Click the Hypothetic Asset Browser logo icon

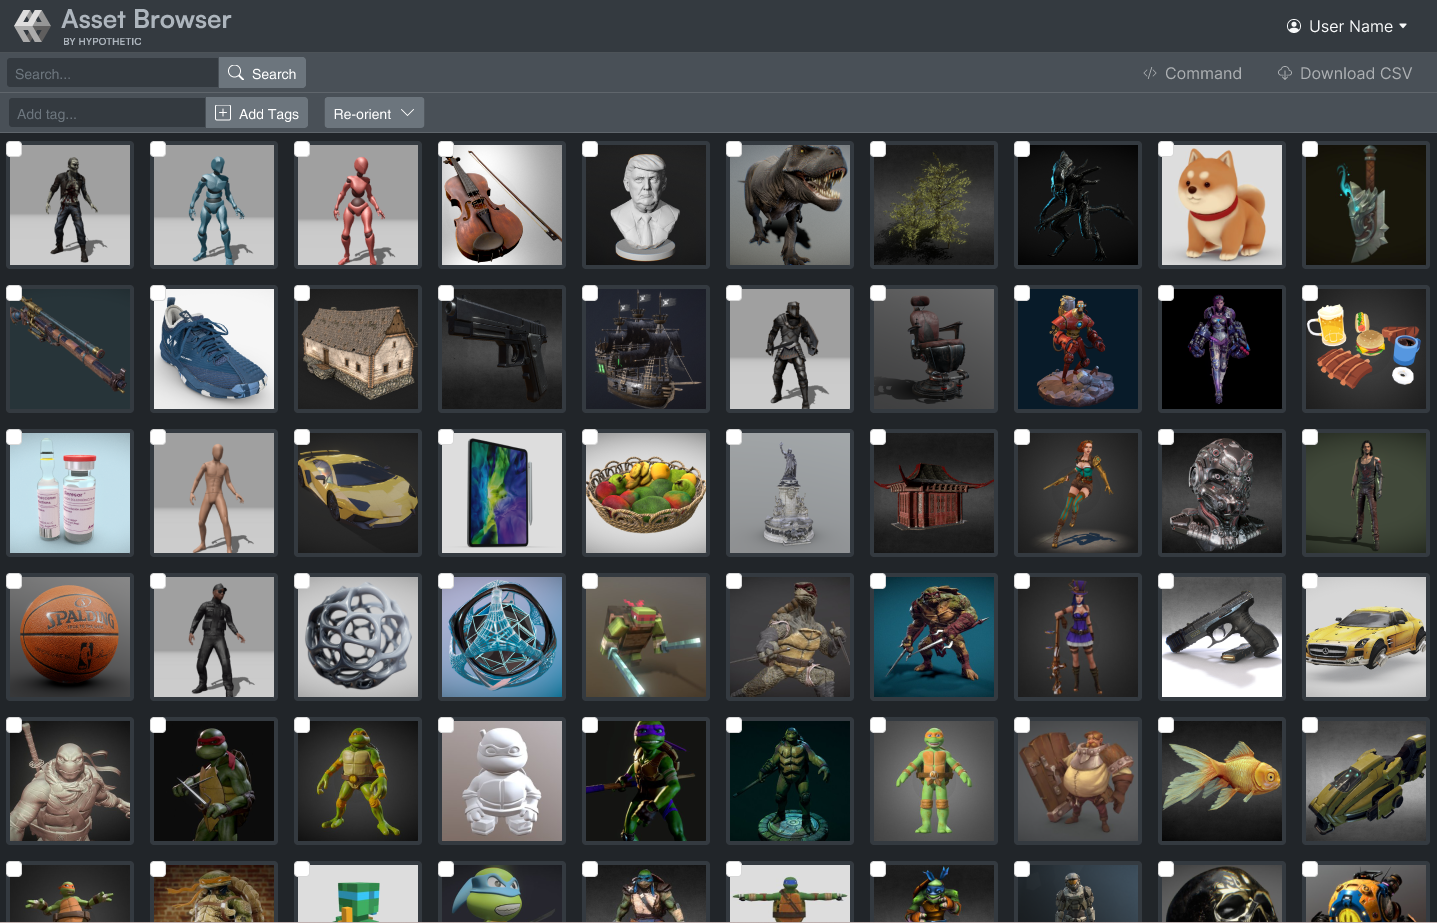tap(32, 26)
